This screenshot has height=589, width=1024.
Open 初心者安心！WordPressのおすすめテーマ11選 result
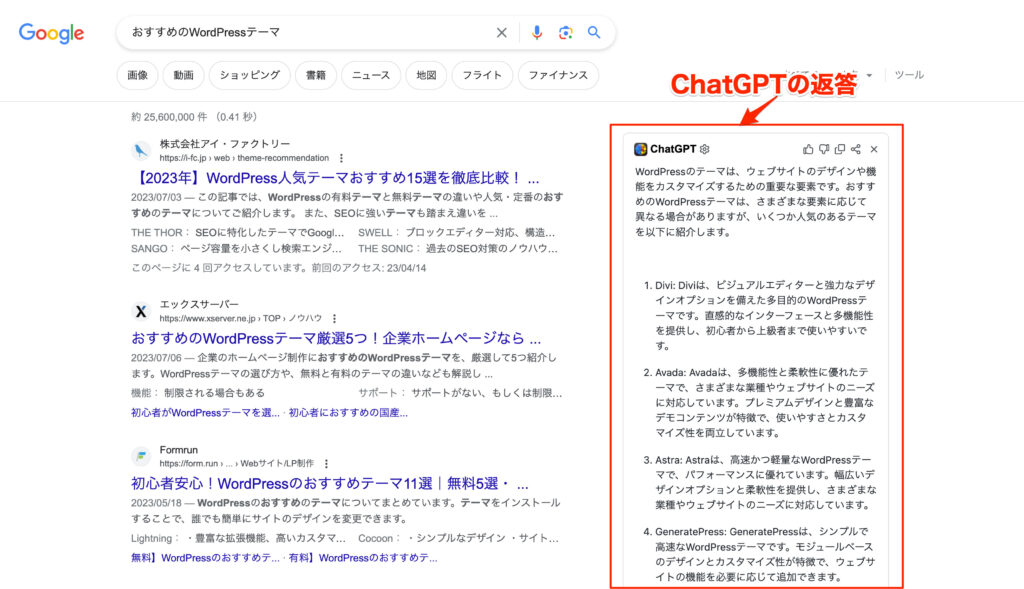(x=330, y=484)
